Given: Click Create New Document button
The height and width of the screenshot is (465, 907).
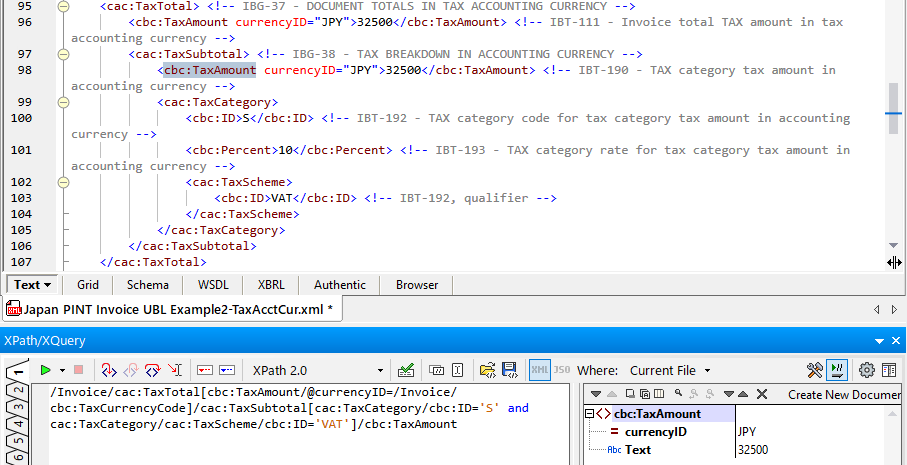Looking at the screenshot, I should (845, 394).
